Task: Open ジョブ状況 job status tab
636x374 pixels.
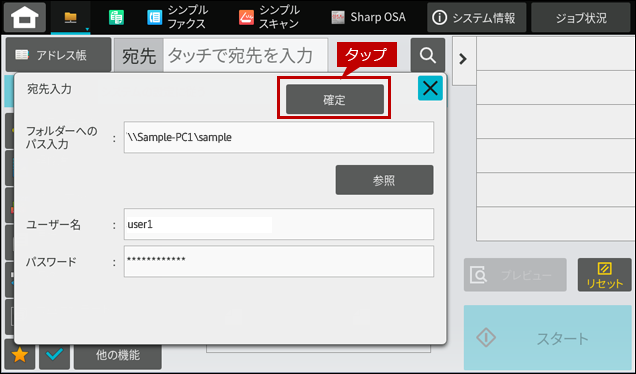Action: 581,17
